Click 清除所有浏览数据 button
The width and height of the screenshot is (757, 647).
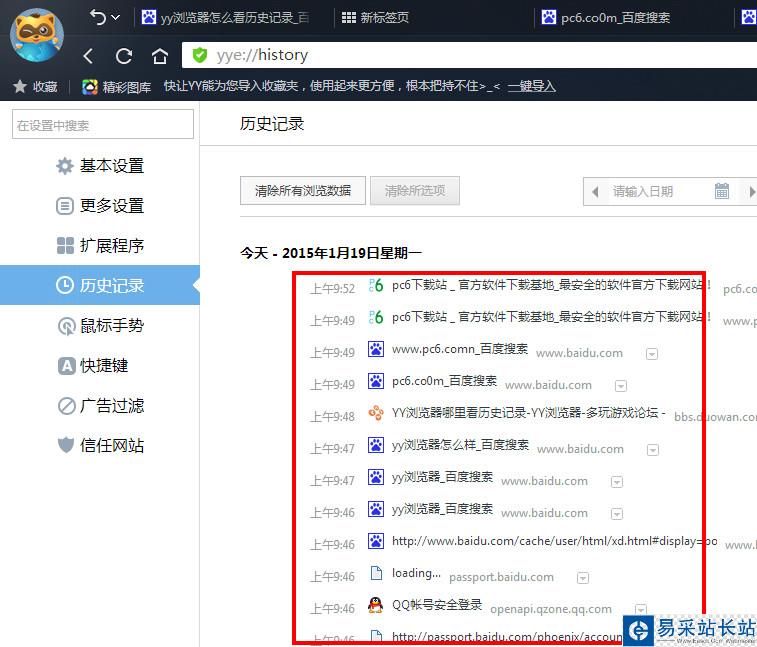pyautogui.click(x=303, y=191)
